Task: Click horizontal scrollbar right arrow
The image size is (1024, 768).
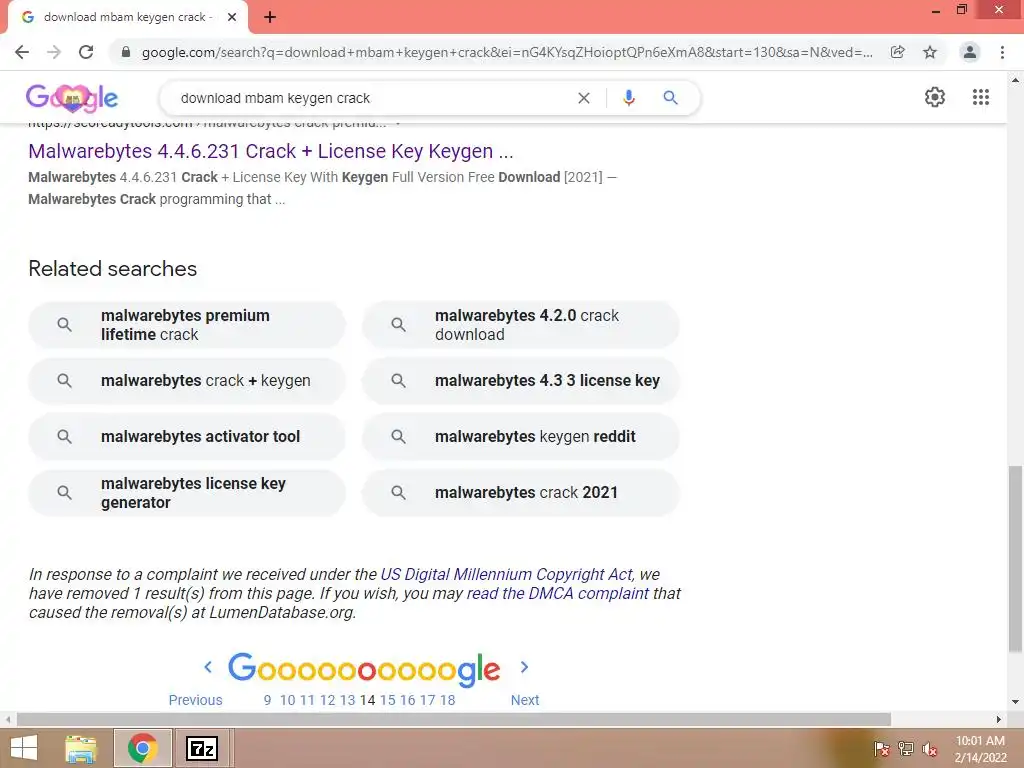Action: coord(998,719)
